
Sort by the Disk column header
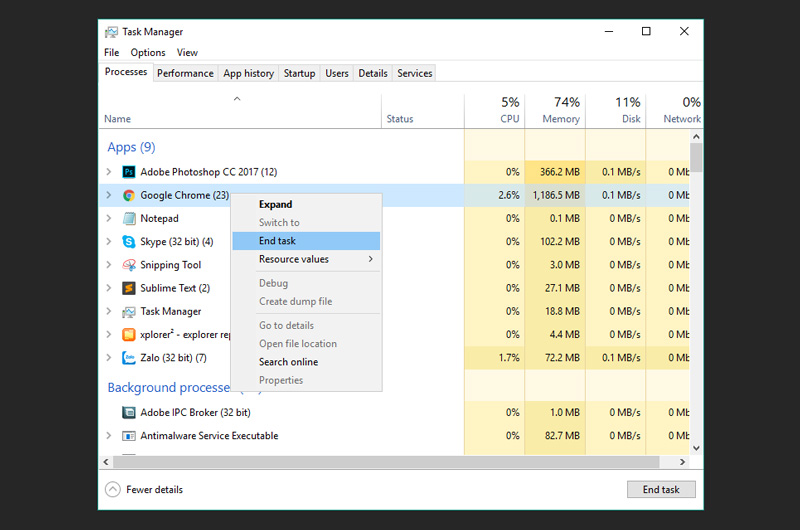(x=616, y=111)
